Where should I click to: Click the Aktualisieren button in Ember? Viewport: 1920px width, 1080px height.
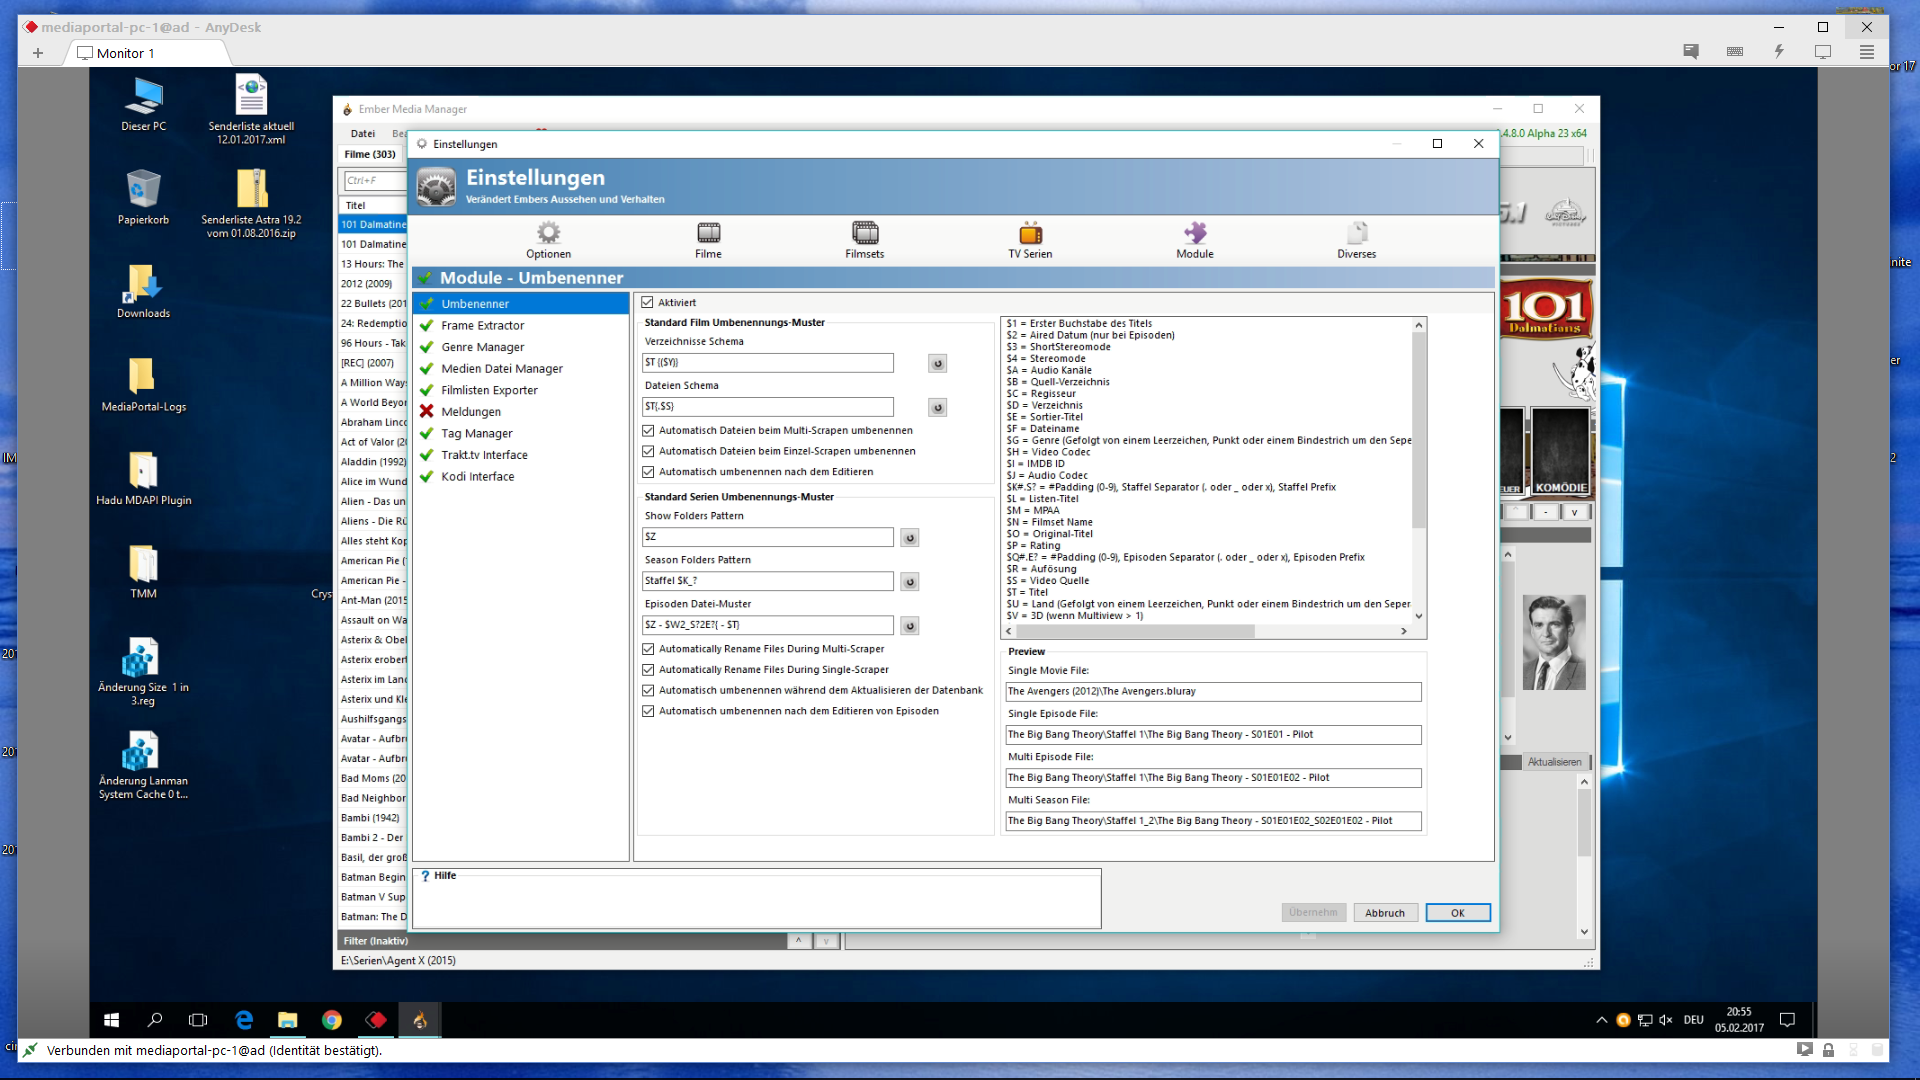1554,762
